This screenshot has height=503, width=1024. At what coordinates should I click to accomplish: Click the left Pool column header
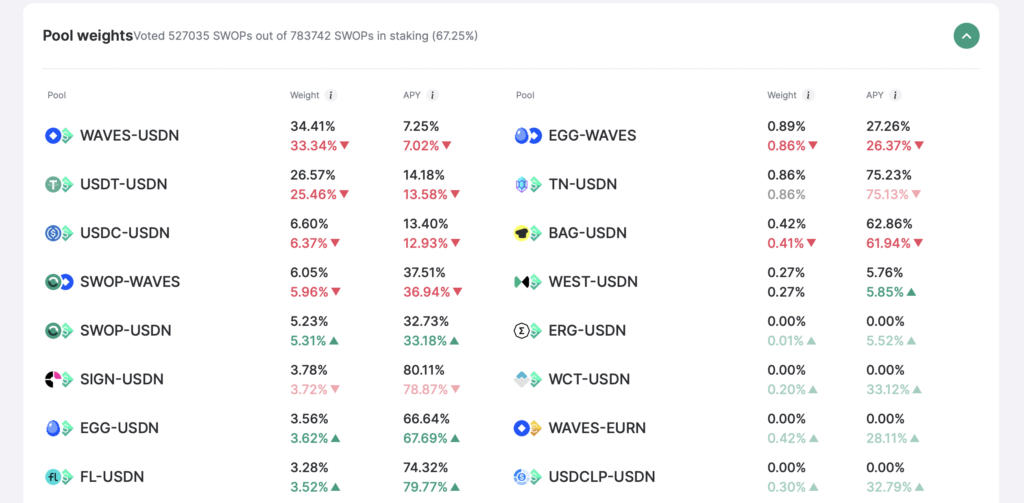[x=57, y=95]
